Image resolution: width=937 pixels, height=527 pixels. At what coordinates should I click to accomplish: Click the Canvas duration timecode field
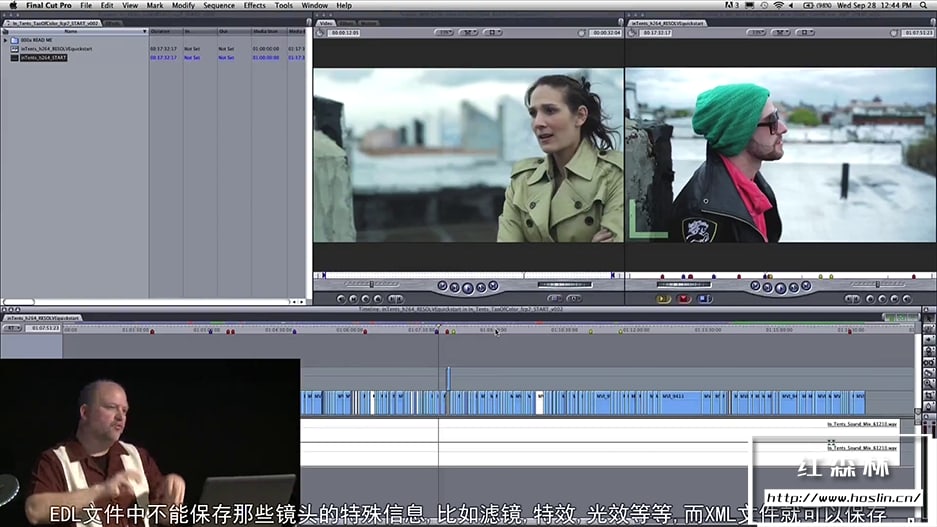click(657, 33)
